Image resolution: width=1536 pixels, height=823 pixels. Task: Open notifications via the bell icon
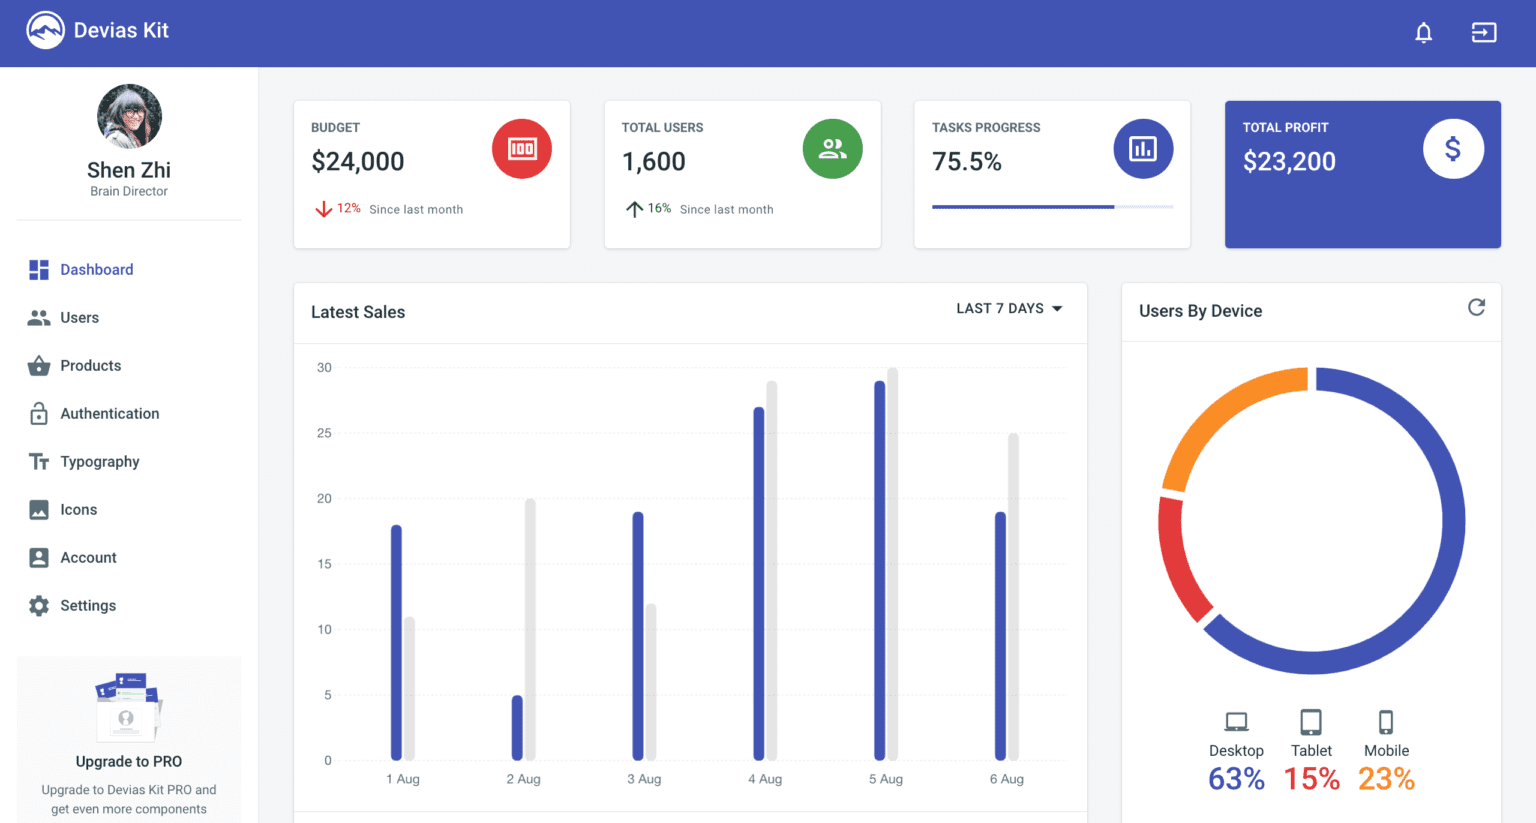(1424, 33)
